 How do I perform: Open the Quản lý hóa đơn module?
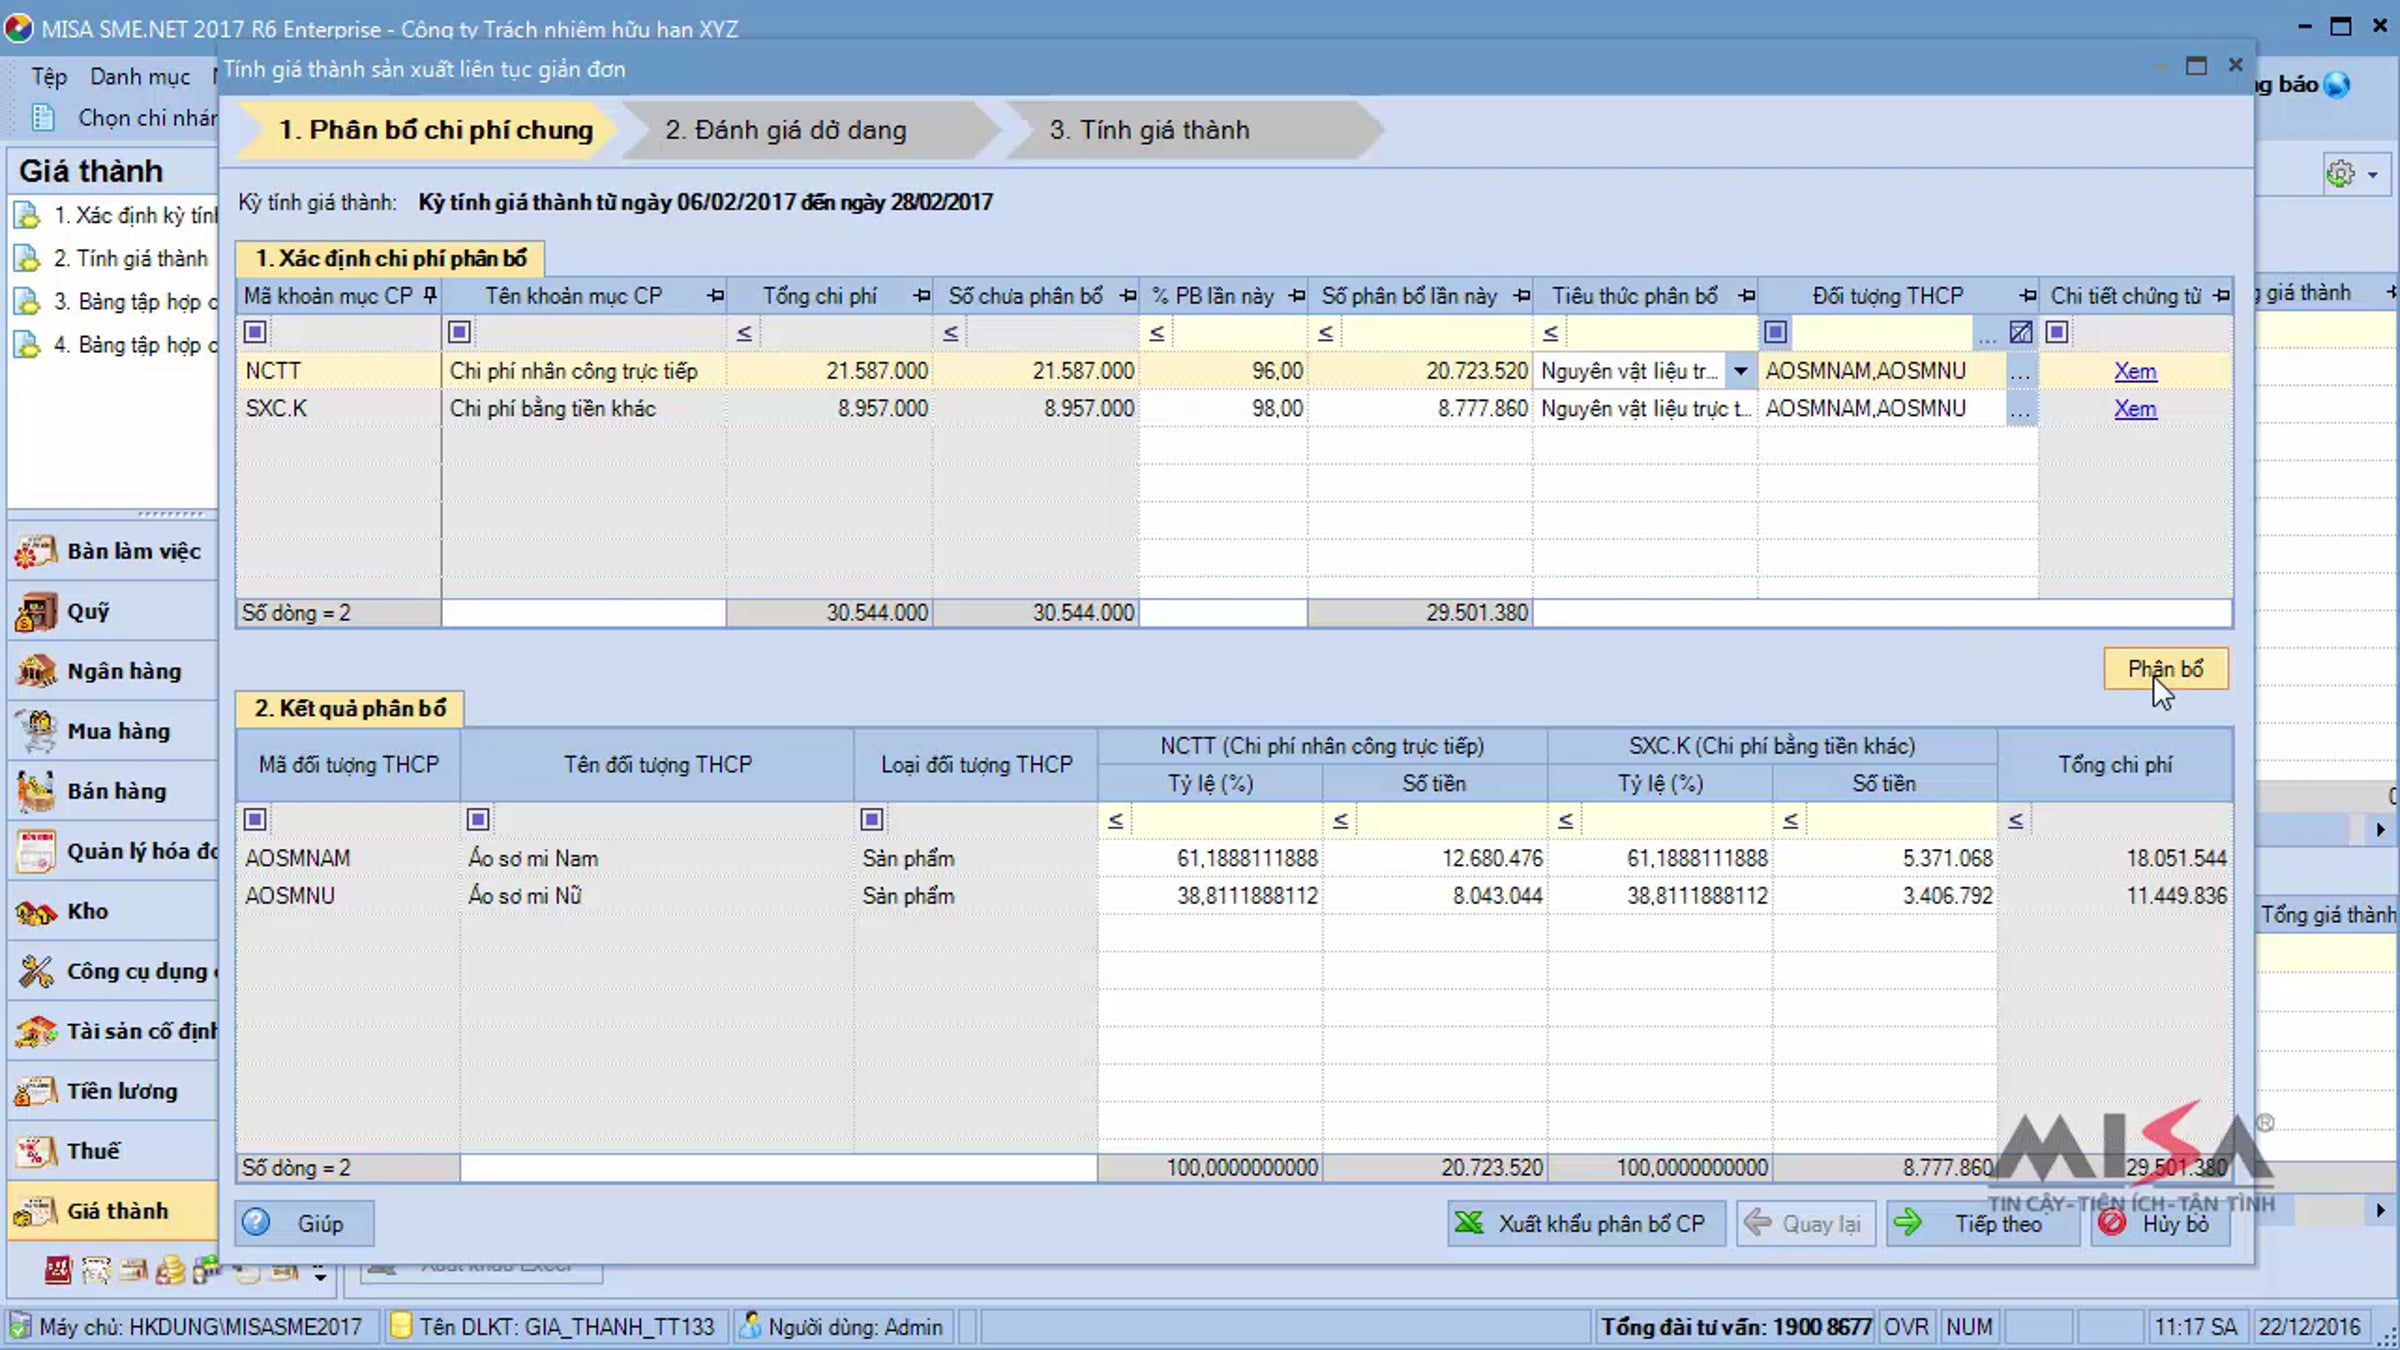[112, 851]
